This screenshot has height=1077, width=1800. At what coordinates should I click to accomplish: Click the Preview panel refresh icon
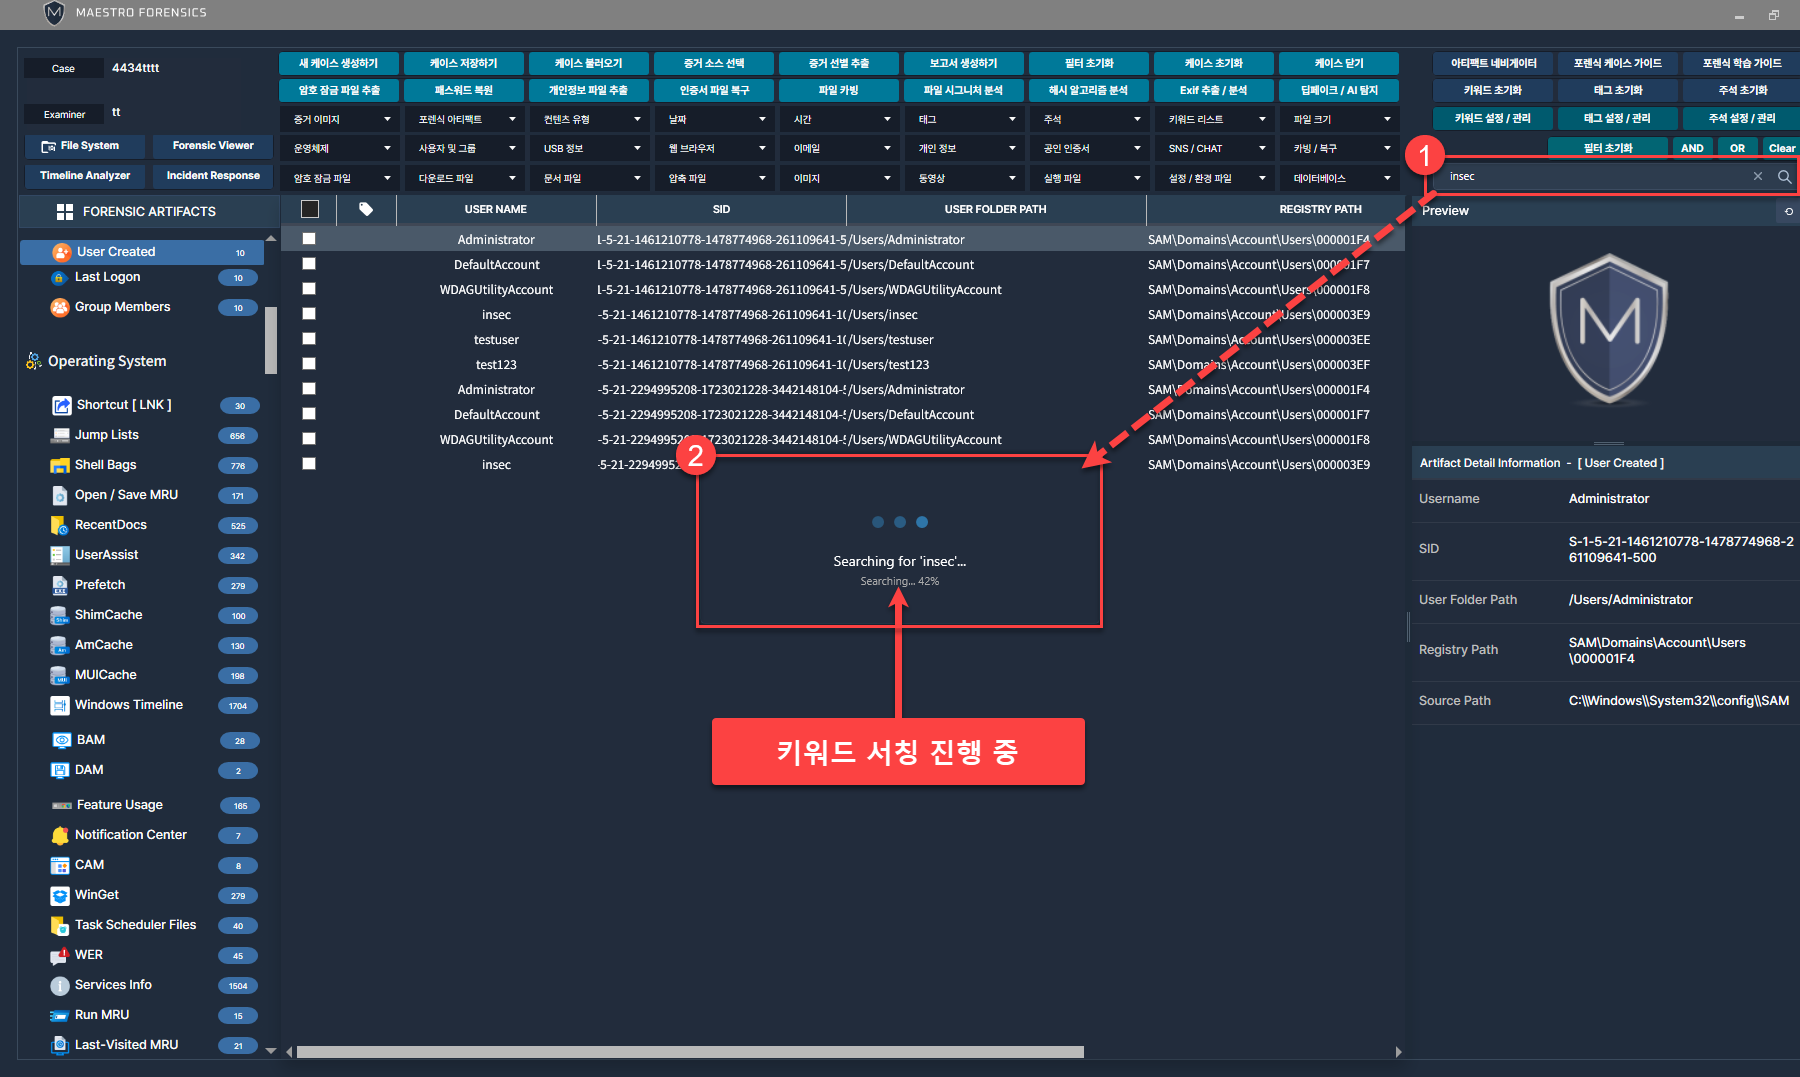[1788, 211]
